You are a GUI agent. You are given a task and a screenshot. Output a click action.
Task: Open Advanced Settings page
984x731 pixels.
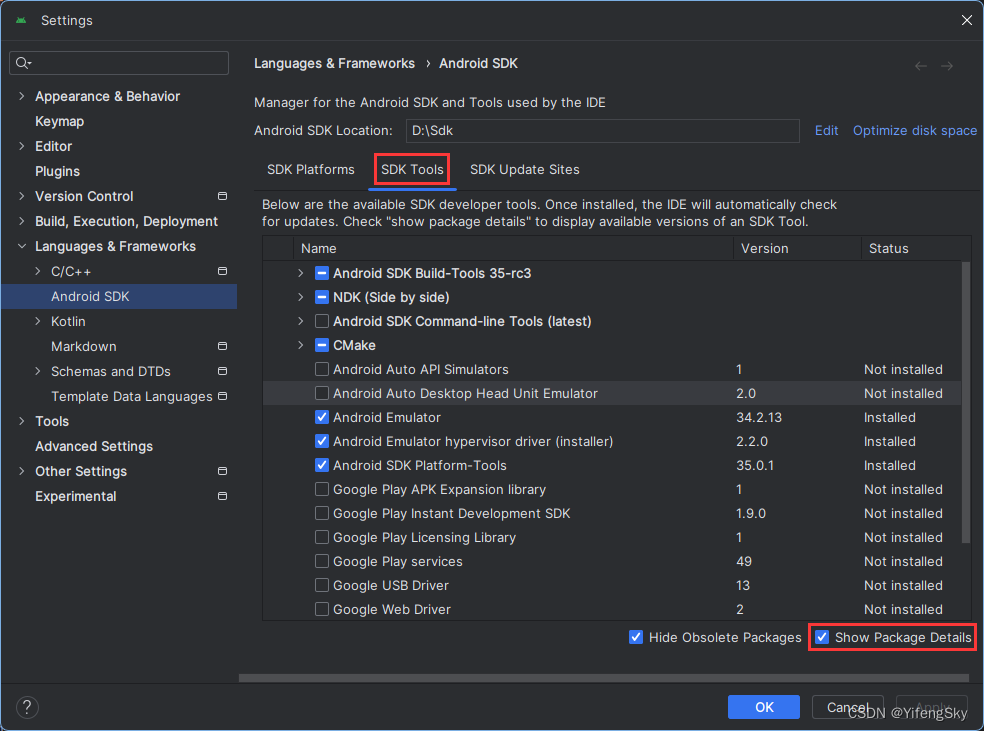(x=94, y=446)
